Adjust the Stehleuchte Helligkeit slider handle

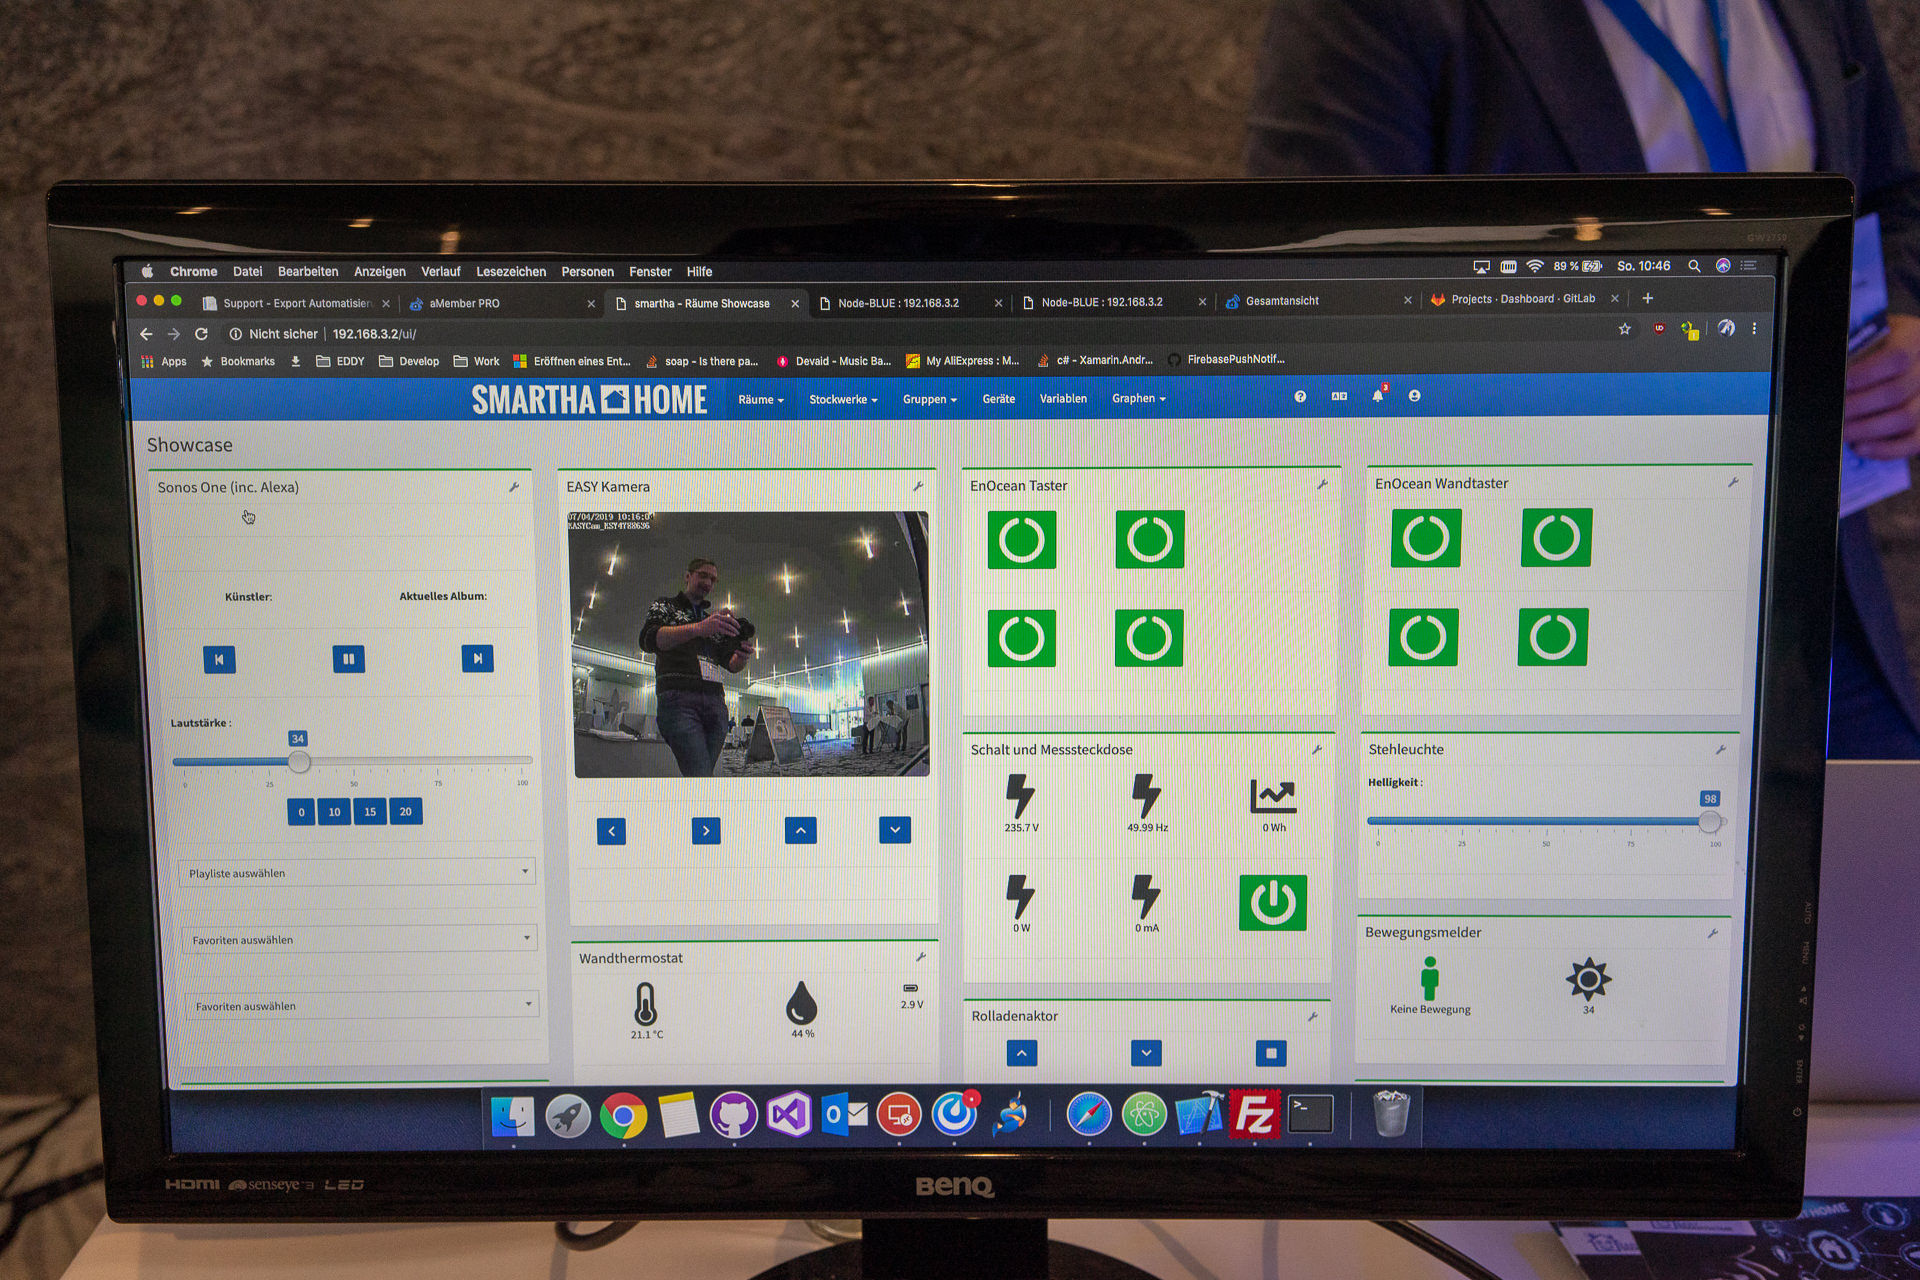[x=1710, y=822]
